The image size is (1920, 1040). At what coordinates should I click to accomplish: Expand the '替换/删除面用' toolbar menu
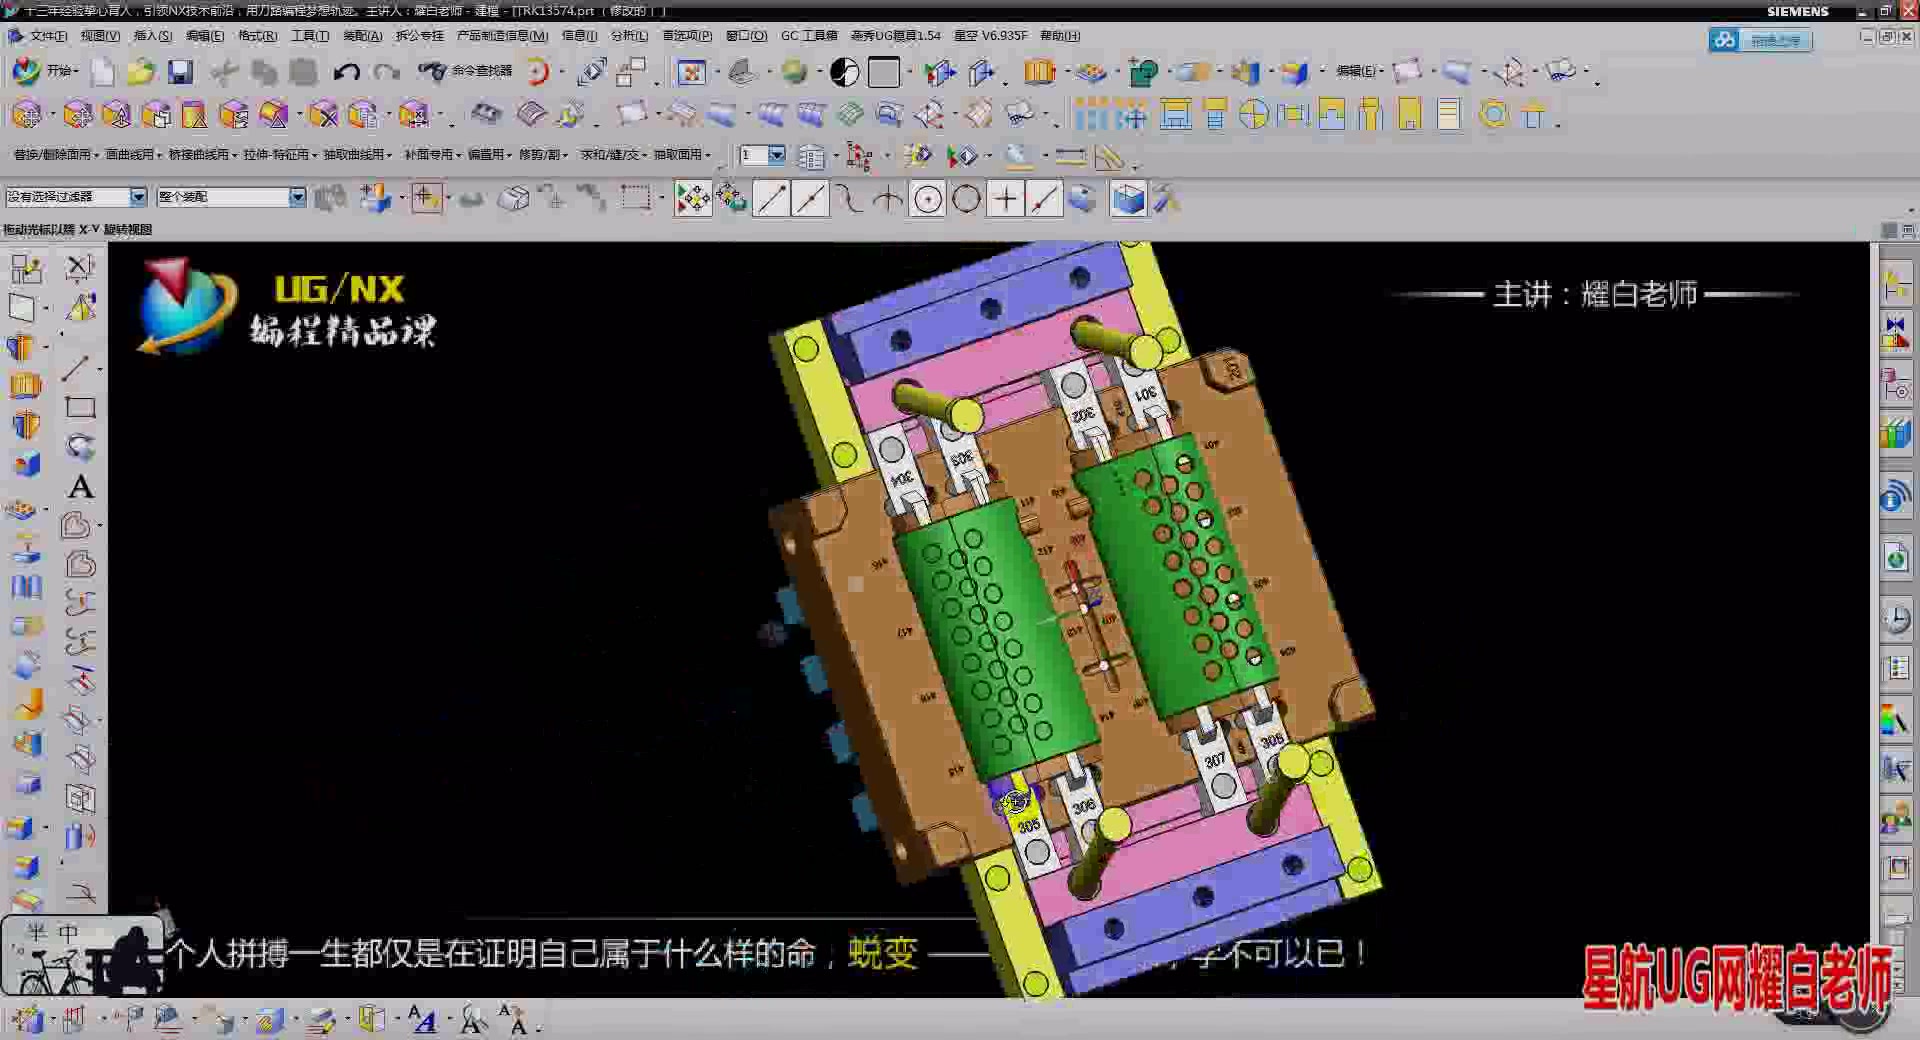coord(55,155)
